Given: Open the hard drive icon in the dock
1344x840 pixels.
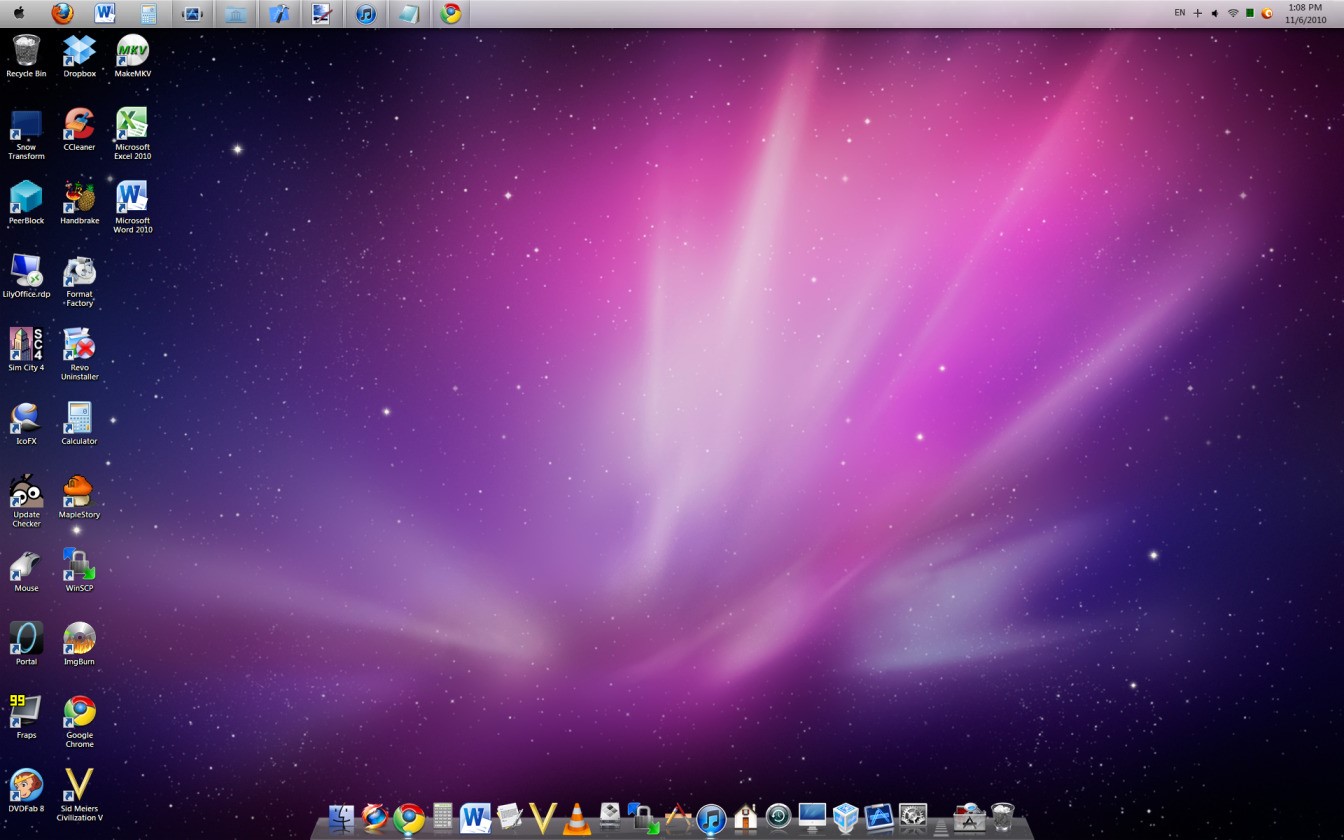Looking at the screenshot, I should 610,817.
